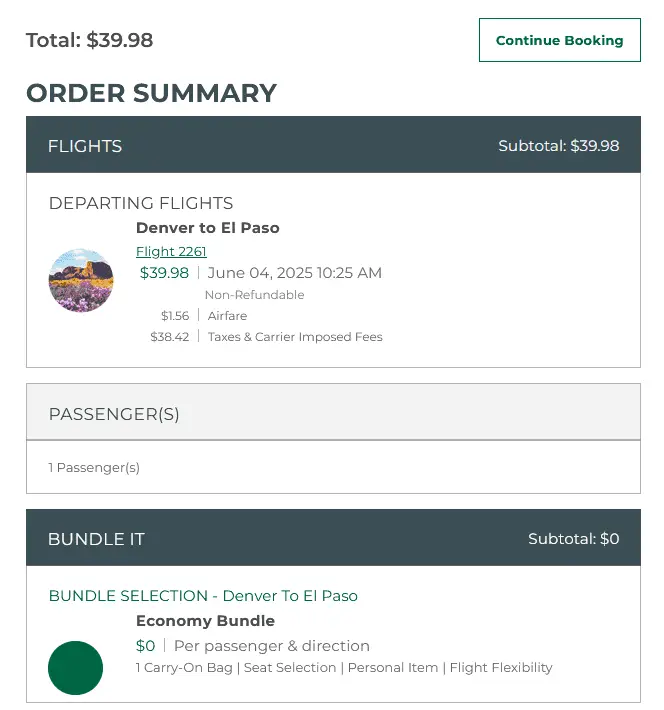Screen dimensions: 664x710
Task: Click the Non-Refundable label
Action: coord(254,295)
